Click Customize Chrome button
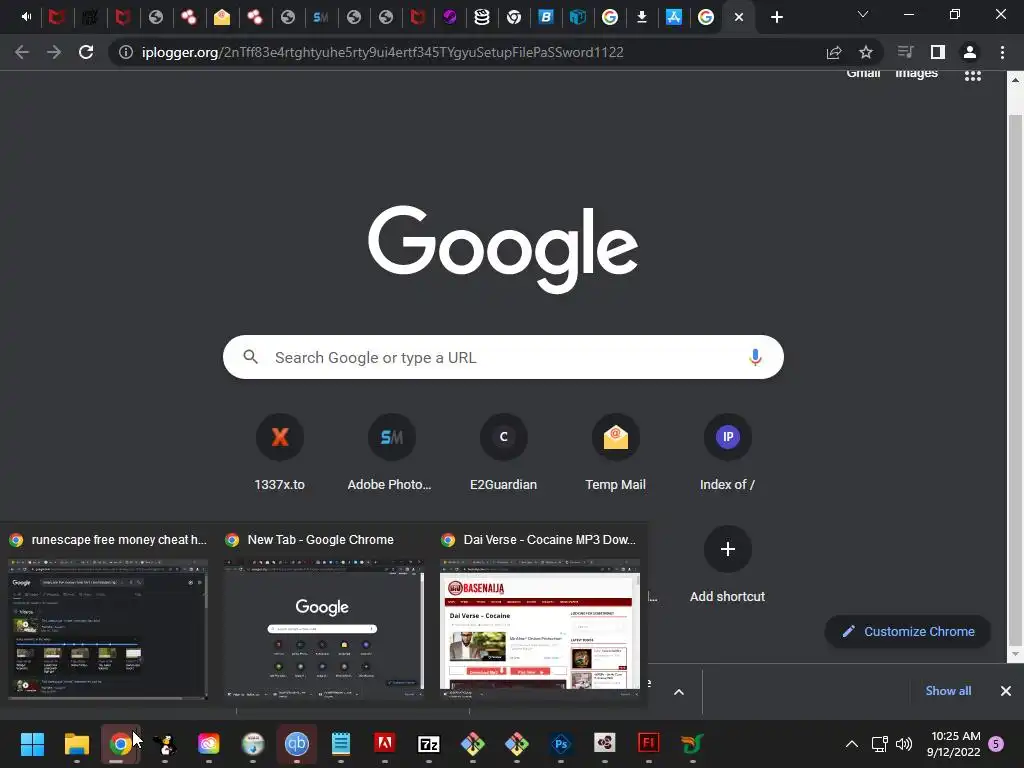This screenshot has height=768, width=1024. [x=908, y=632]
